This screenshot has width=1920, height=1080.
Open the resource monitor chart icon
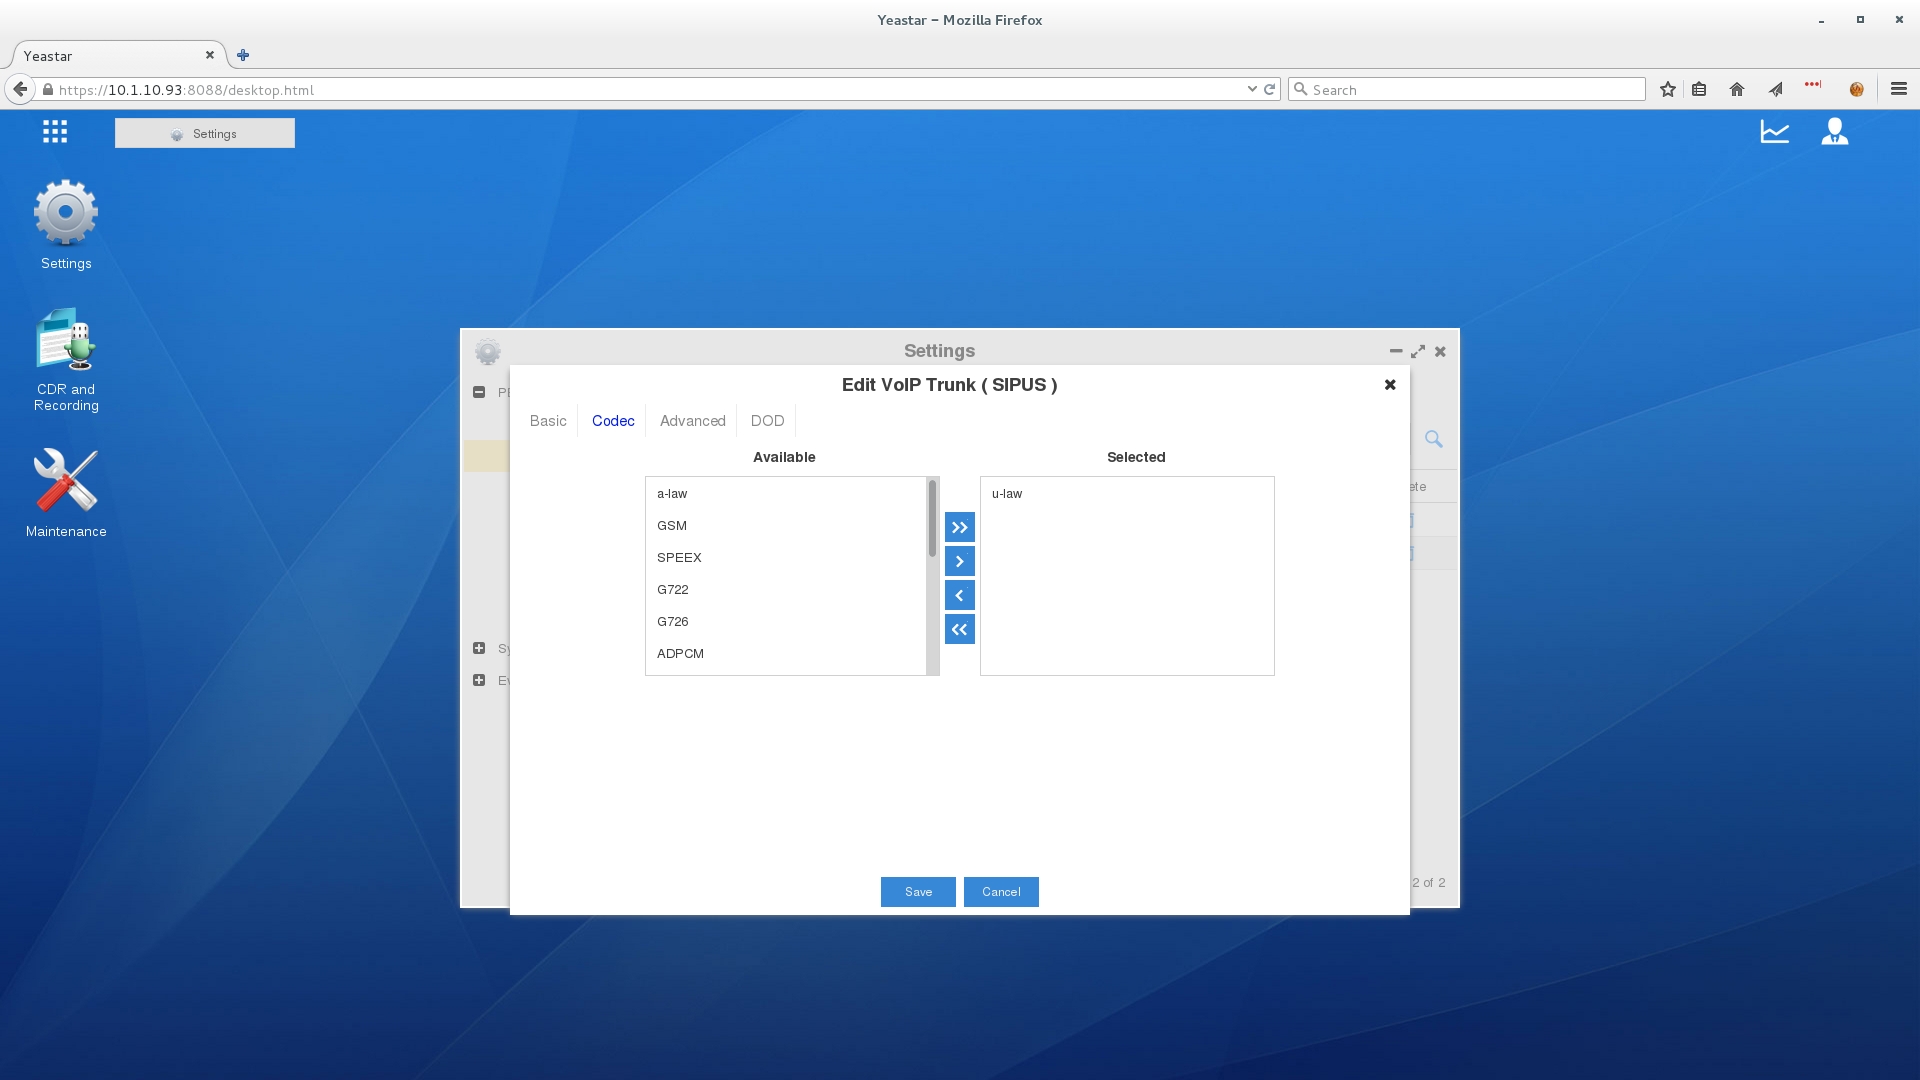[1775, 131]
